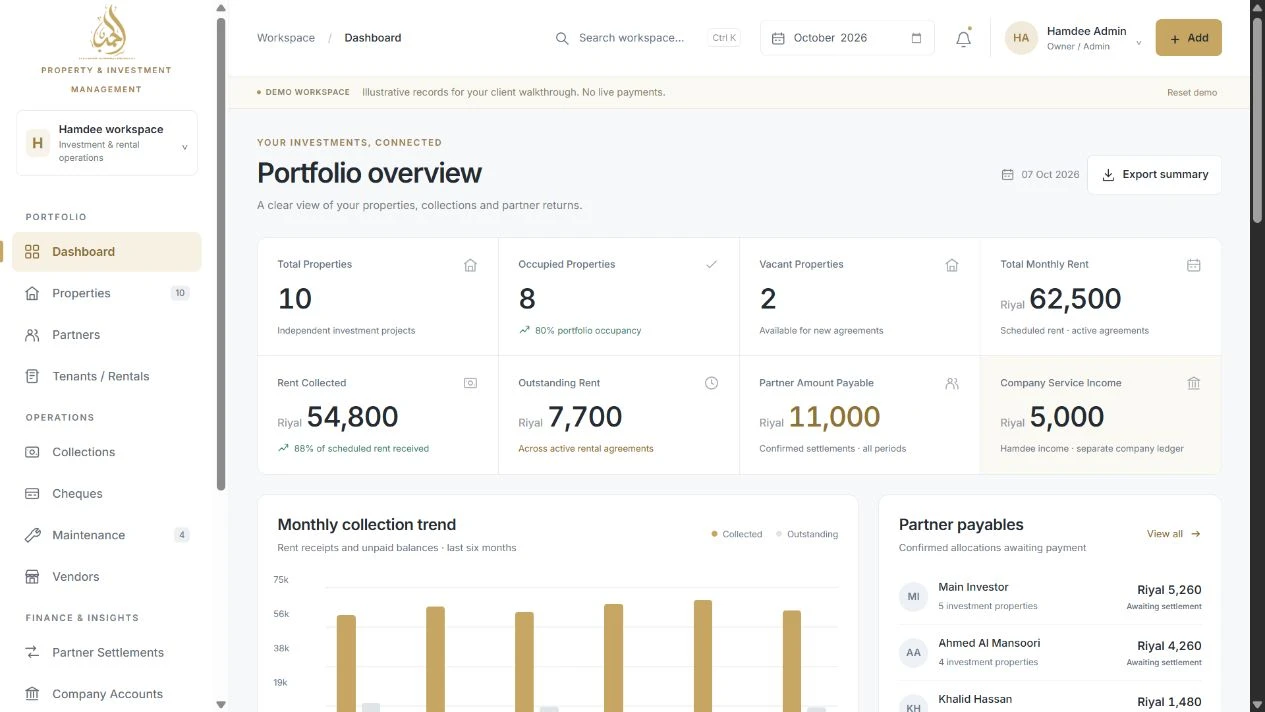Image resolution: width=1265 pixels, height=712 pixels.
Task: Open Maintenance section
Action: click(107, 535)
